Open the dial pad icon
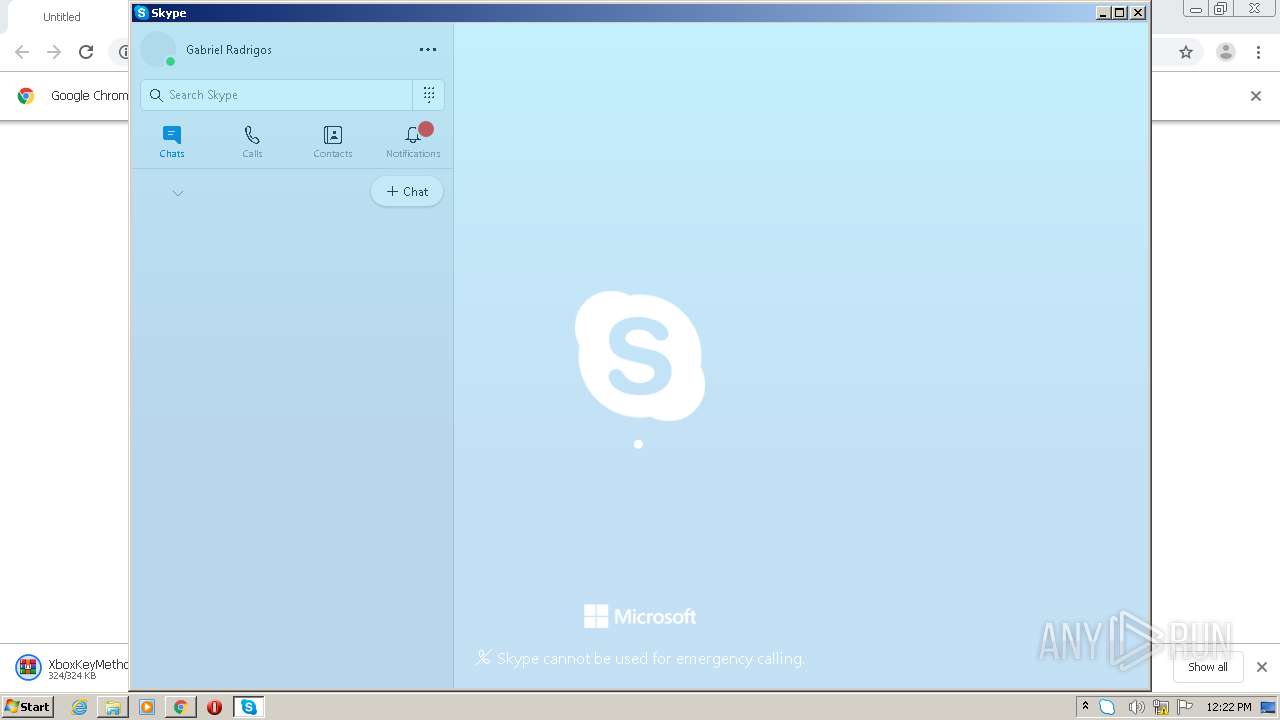 tap(429, 95)
